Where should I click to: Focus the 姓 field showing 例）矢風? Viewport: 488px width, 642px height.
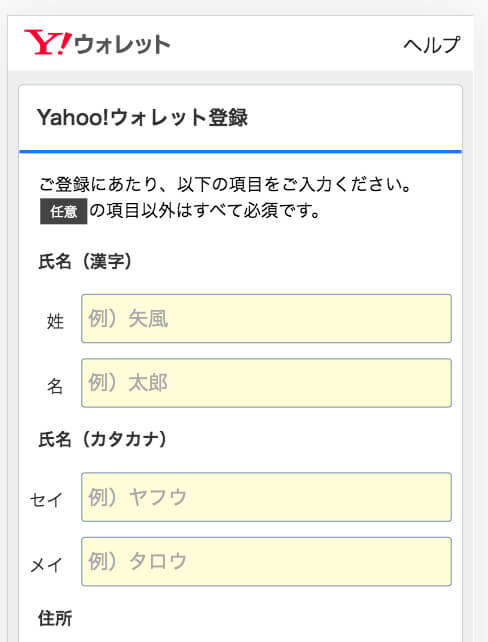click(x=267, y=319)
